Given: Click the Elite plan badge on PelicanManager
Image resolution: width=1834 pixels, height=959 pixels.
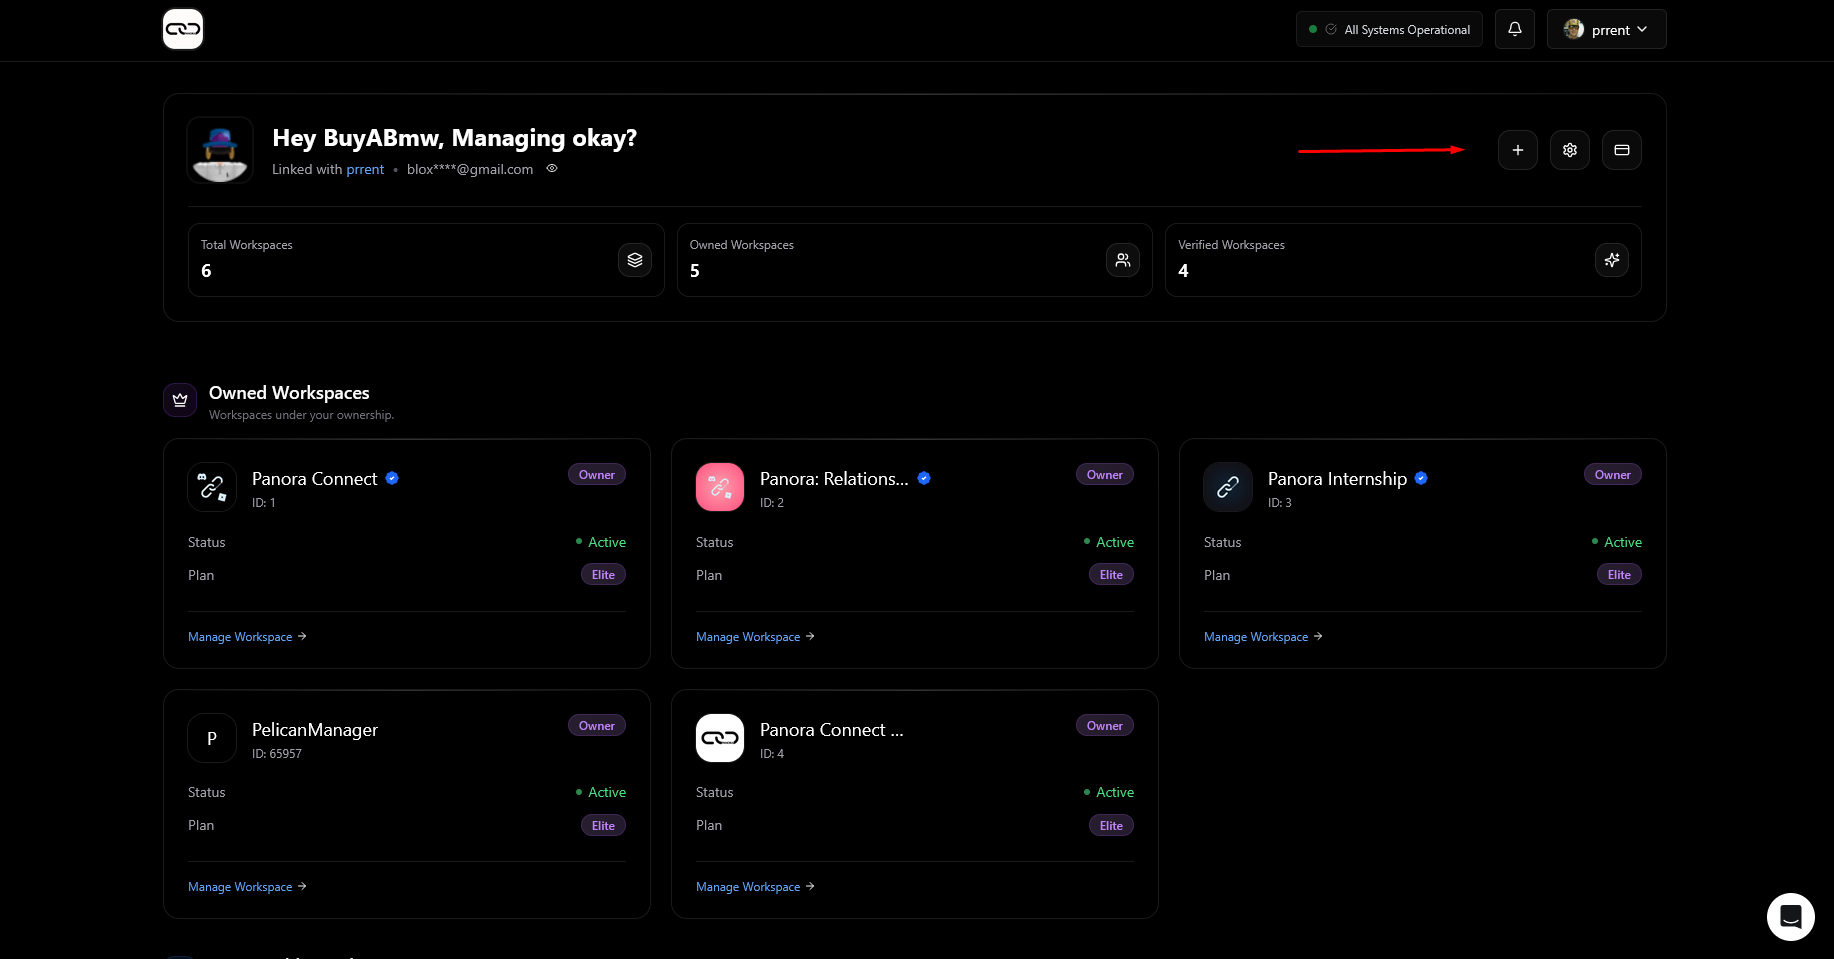Looking at the screenshot, I should point(603,826).
